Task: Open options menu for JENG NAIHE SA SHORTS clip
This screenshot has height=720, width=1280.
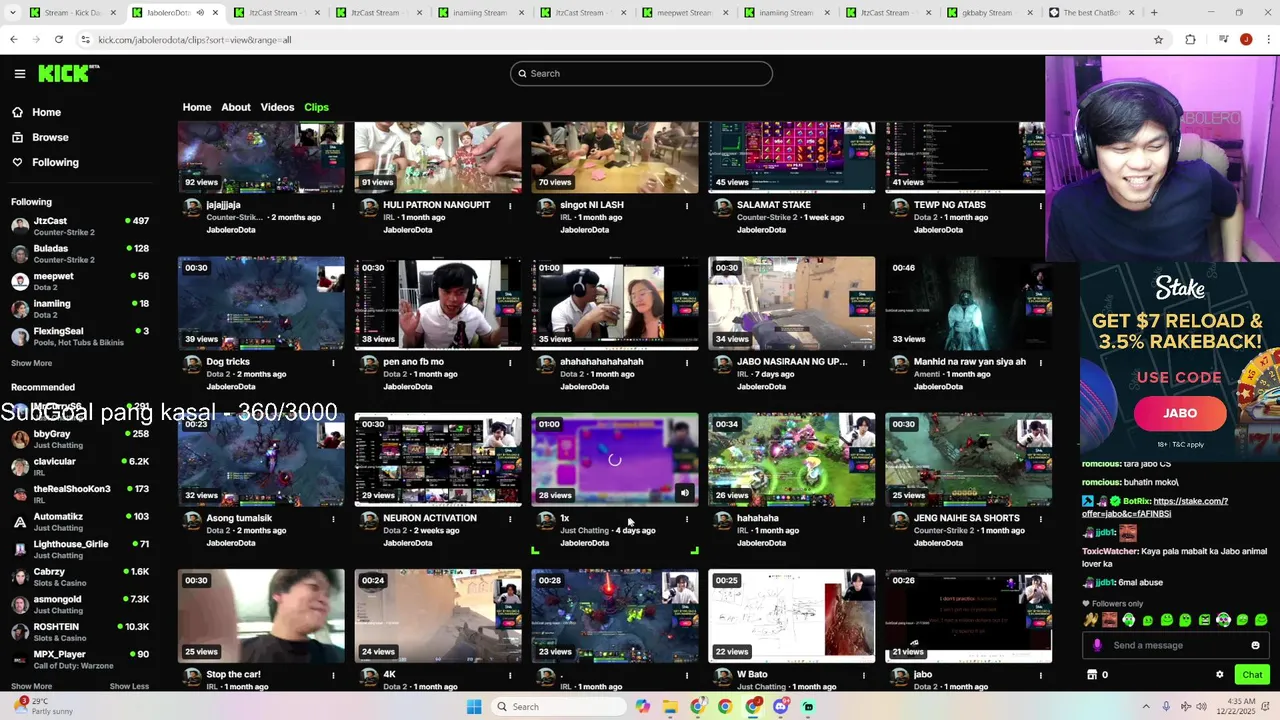Action: coord(1041,519)
